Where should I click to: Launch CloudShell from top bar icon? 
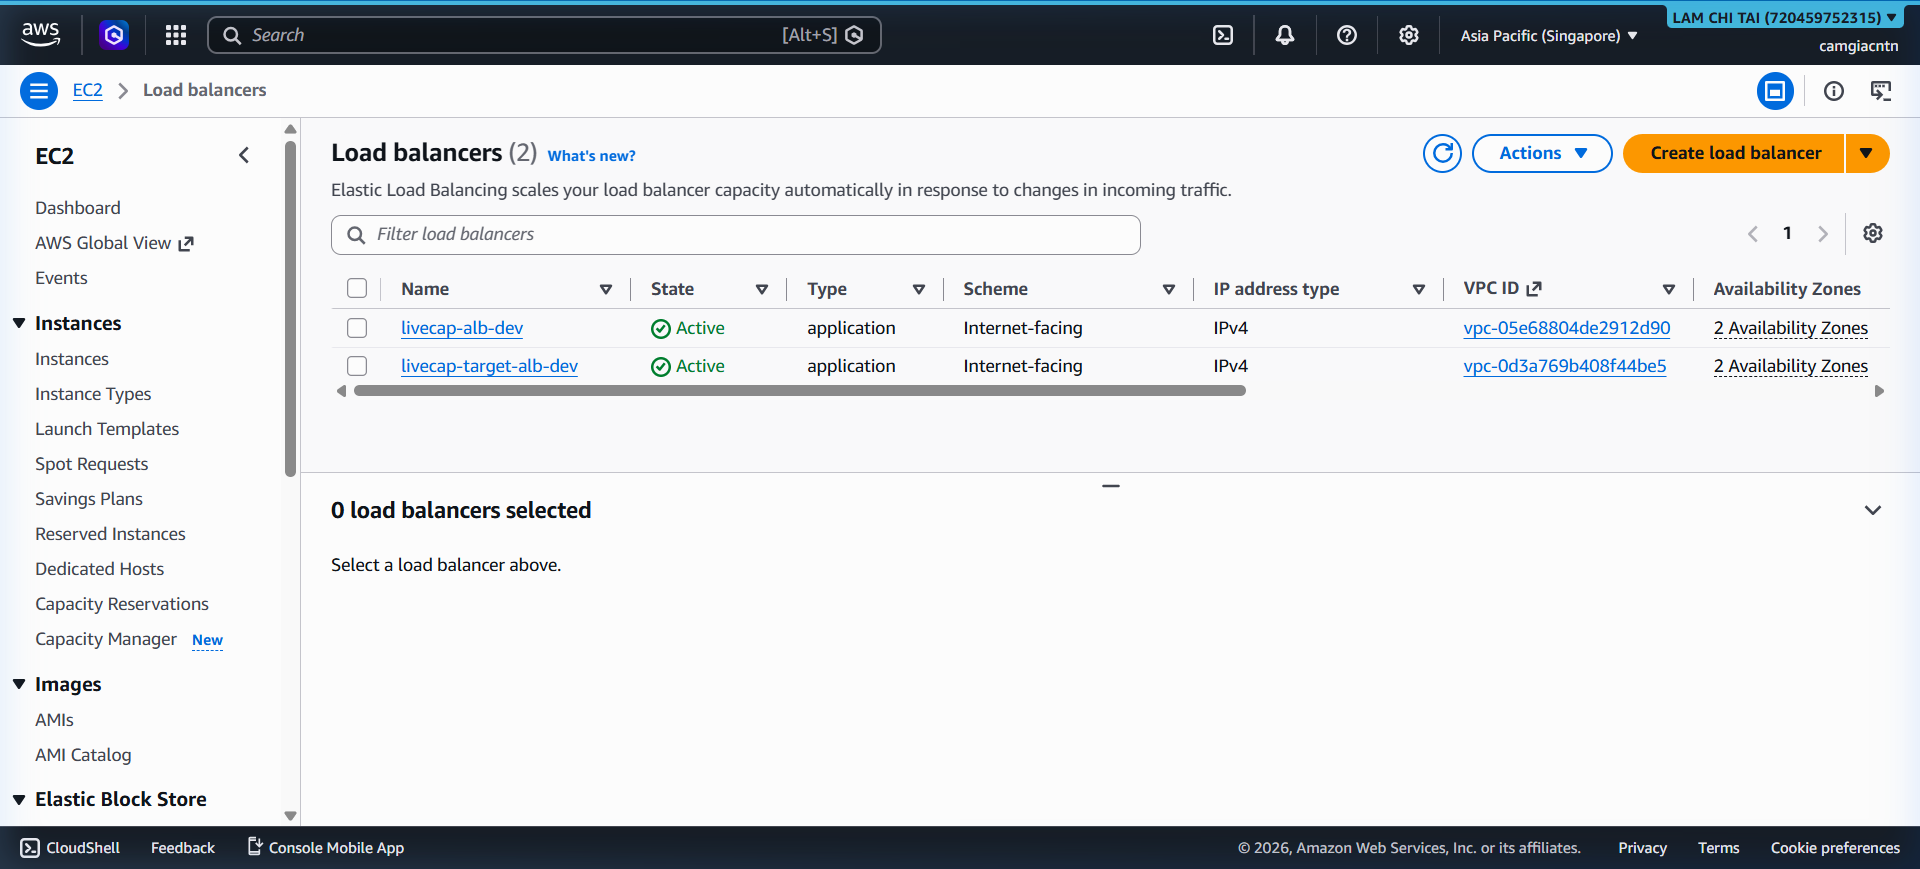point(1222,35)
